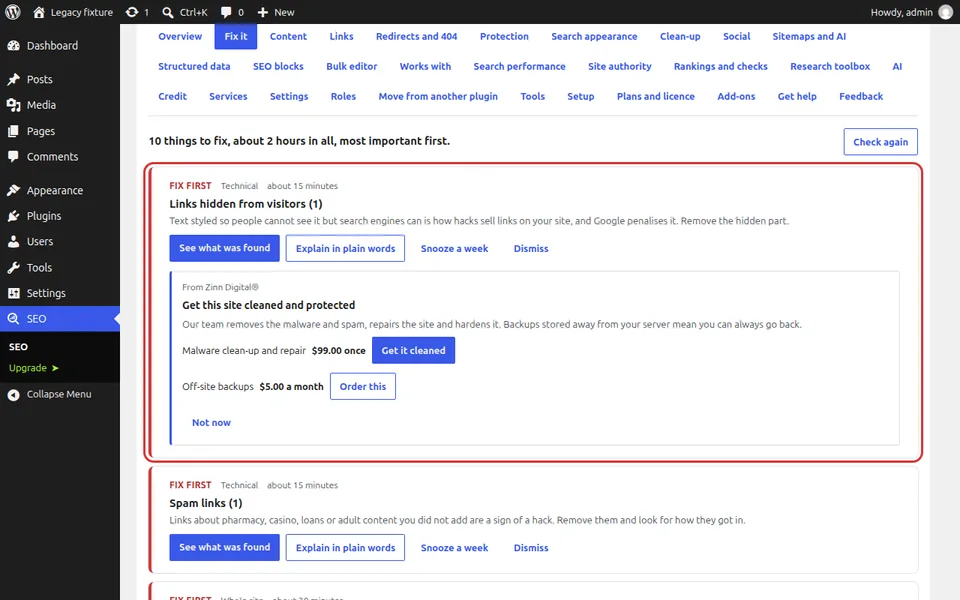This screenshot has height=600, width=960.
Task: Open the New content dropdown
Action: point(276,12)
